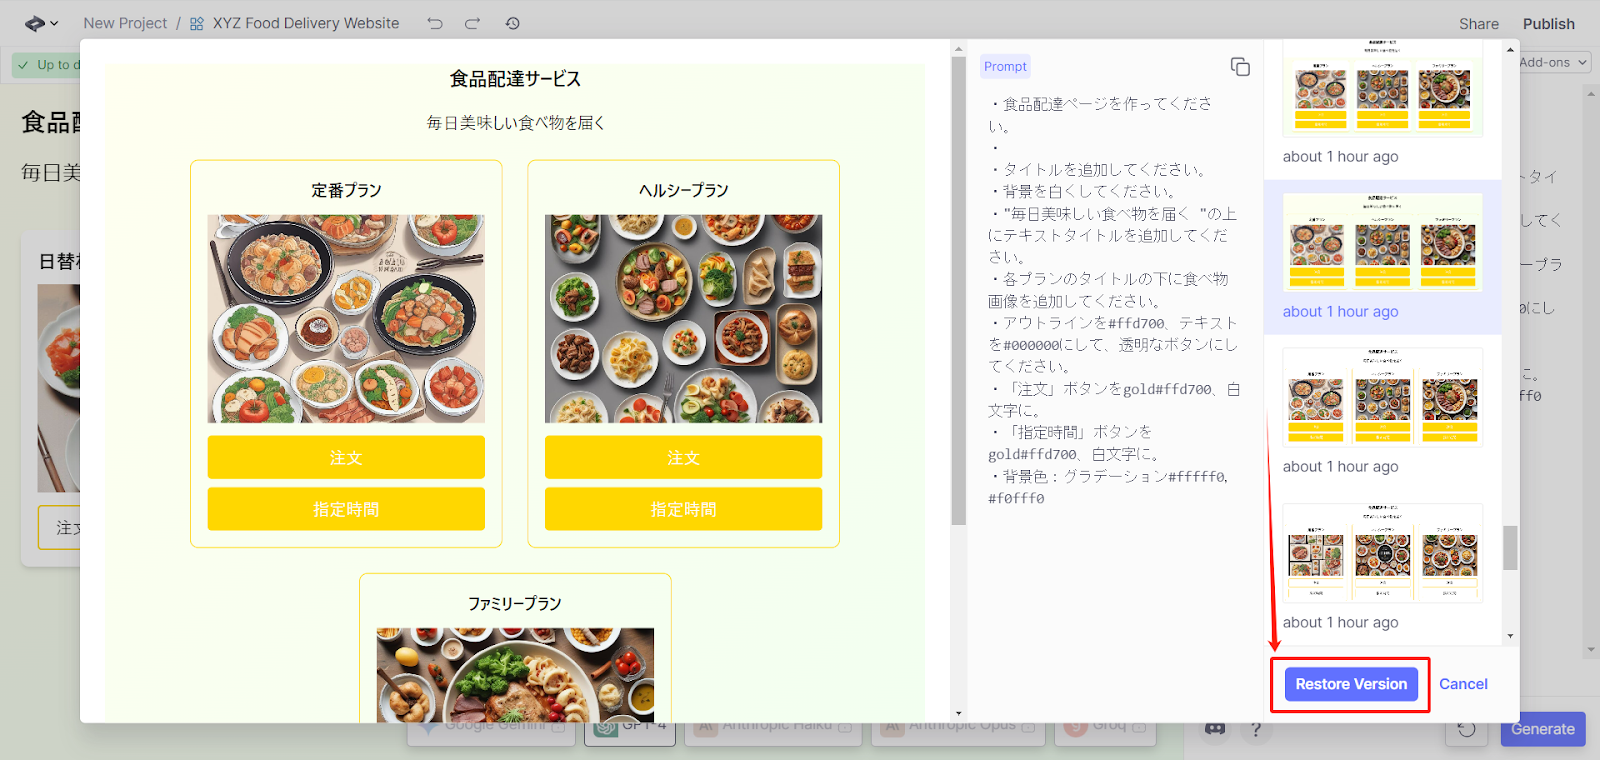Open the XYZ Food Delivery Website breadcrumb
Viewport: 1600px width, 760px height.
(x=305, y=23)
